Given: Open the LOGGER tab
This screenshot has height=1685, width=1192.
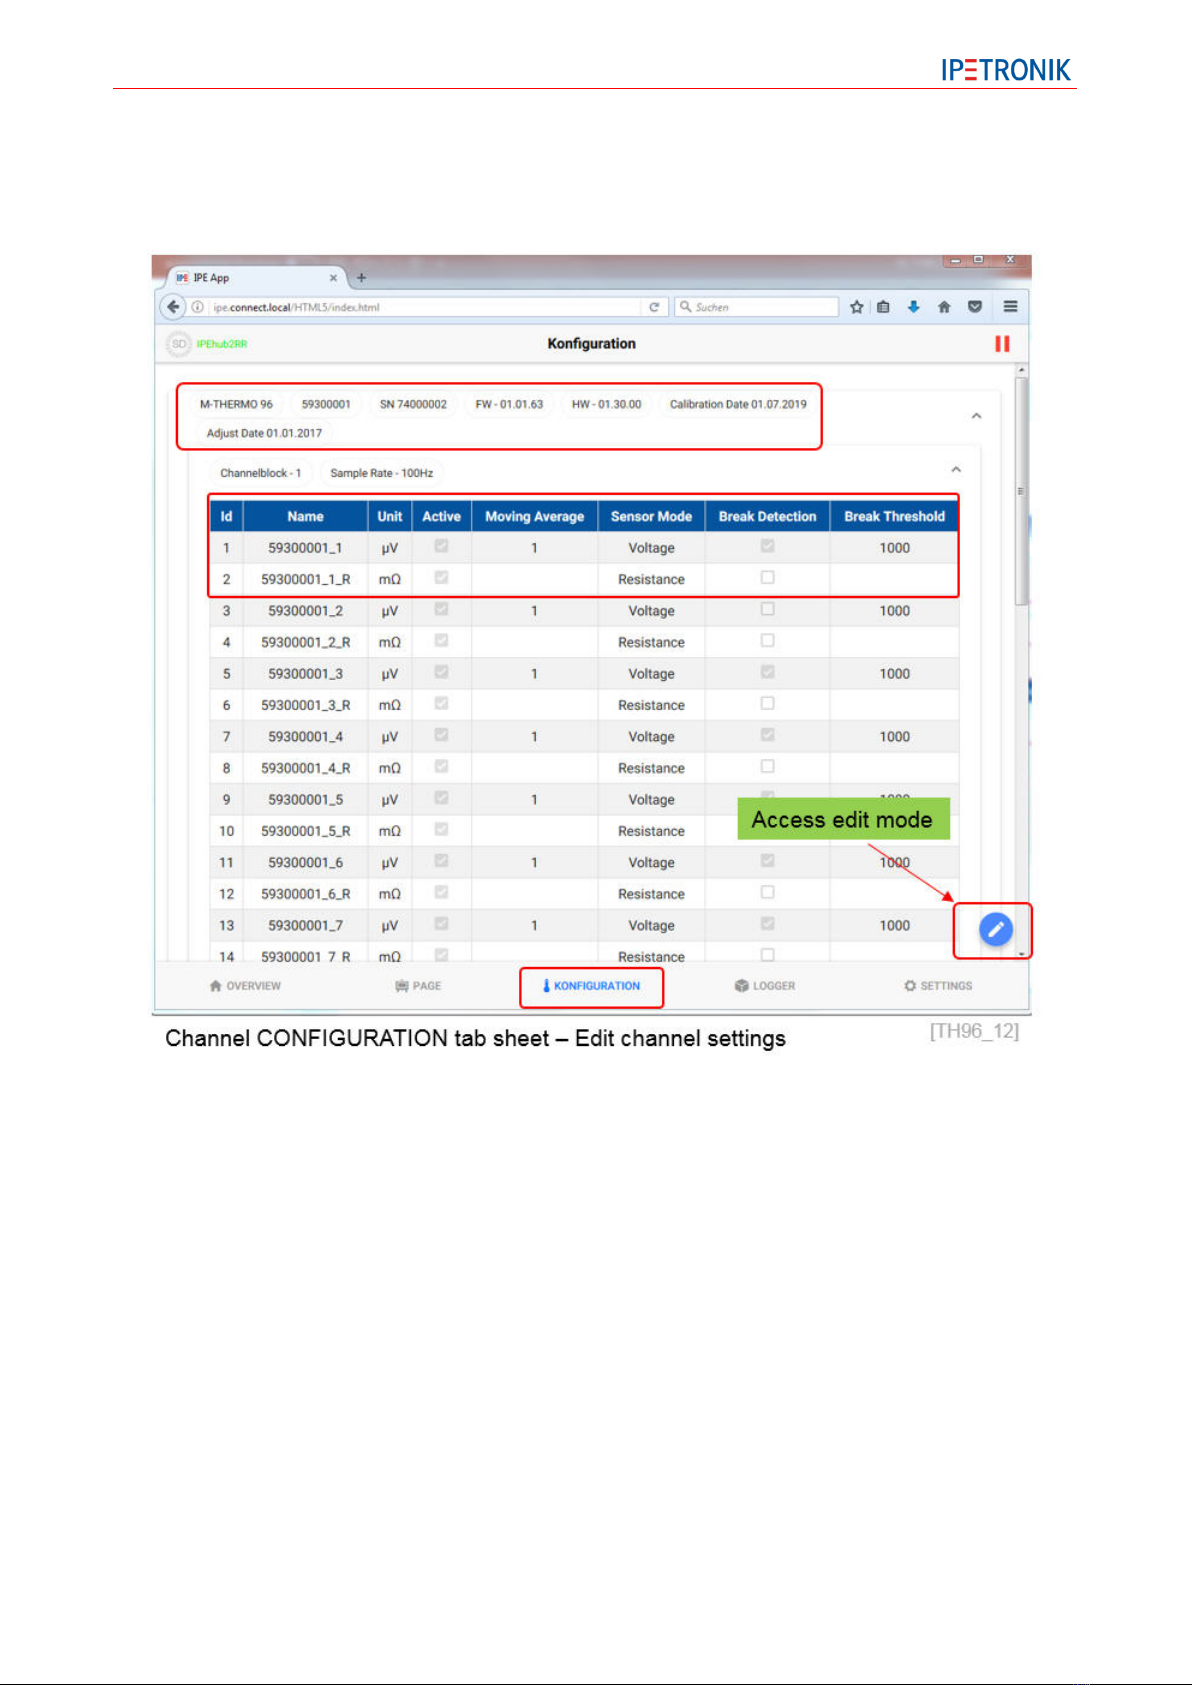Looking at the screenshot, I should coord(765,986).
